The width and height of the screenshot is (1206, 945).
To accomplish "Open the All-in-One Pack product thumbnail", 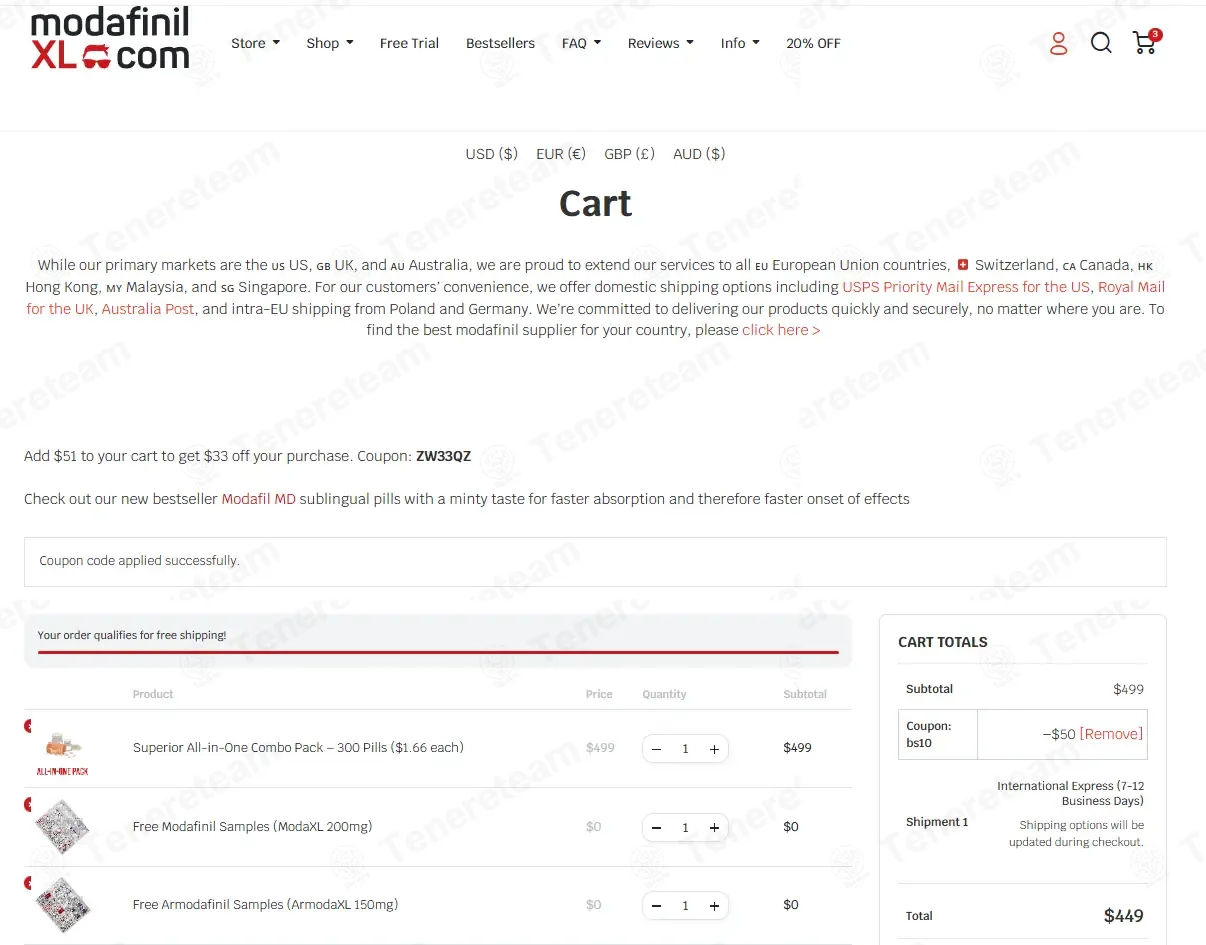I will tap(62, 750).
